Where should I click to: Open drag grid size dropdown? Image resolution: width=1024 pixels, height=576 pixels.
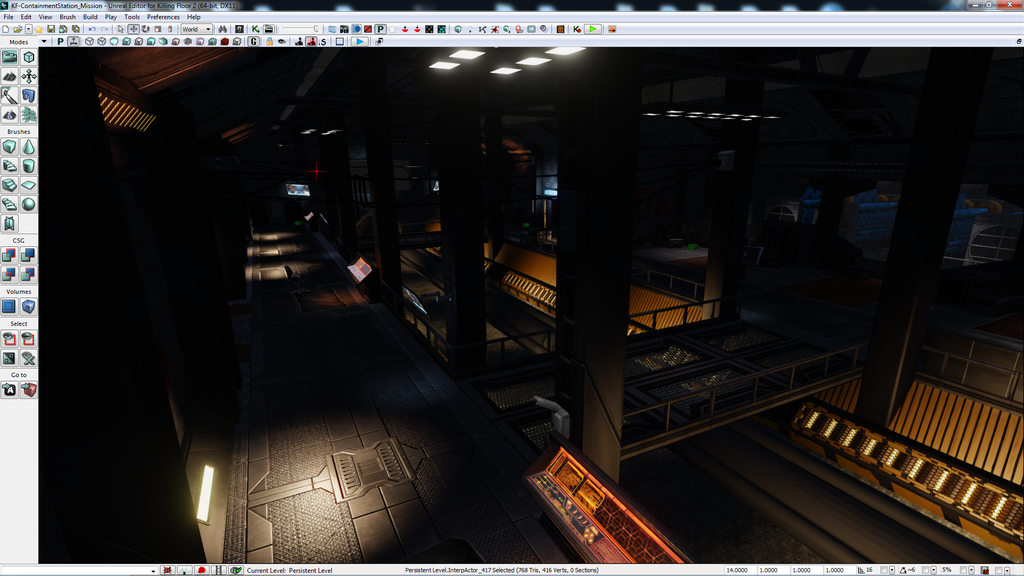892,570
